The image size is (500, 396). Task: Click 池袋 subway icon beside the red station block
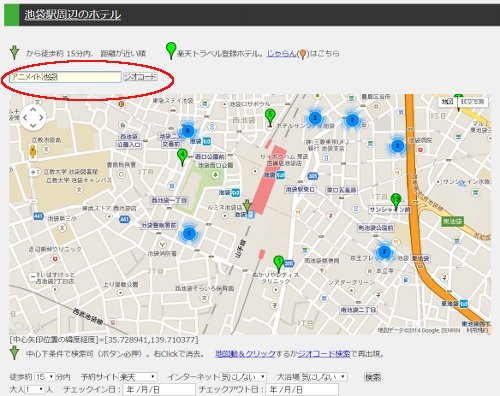pyautogui.click(x=280, y=175)
